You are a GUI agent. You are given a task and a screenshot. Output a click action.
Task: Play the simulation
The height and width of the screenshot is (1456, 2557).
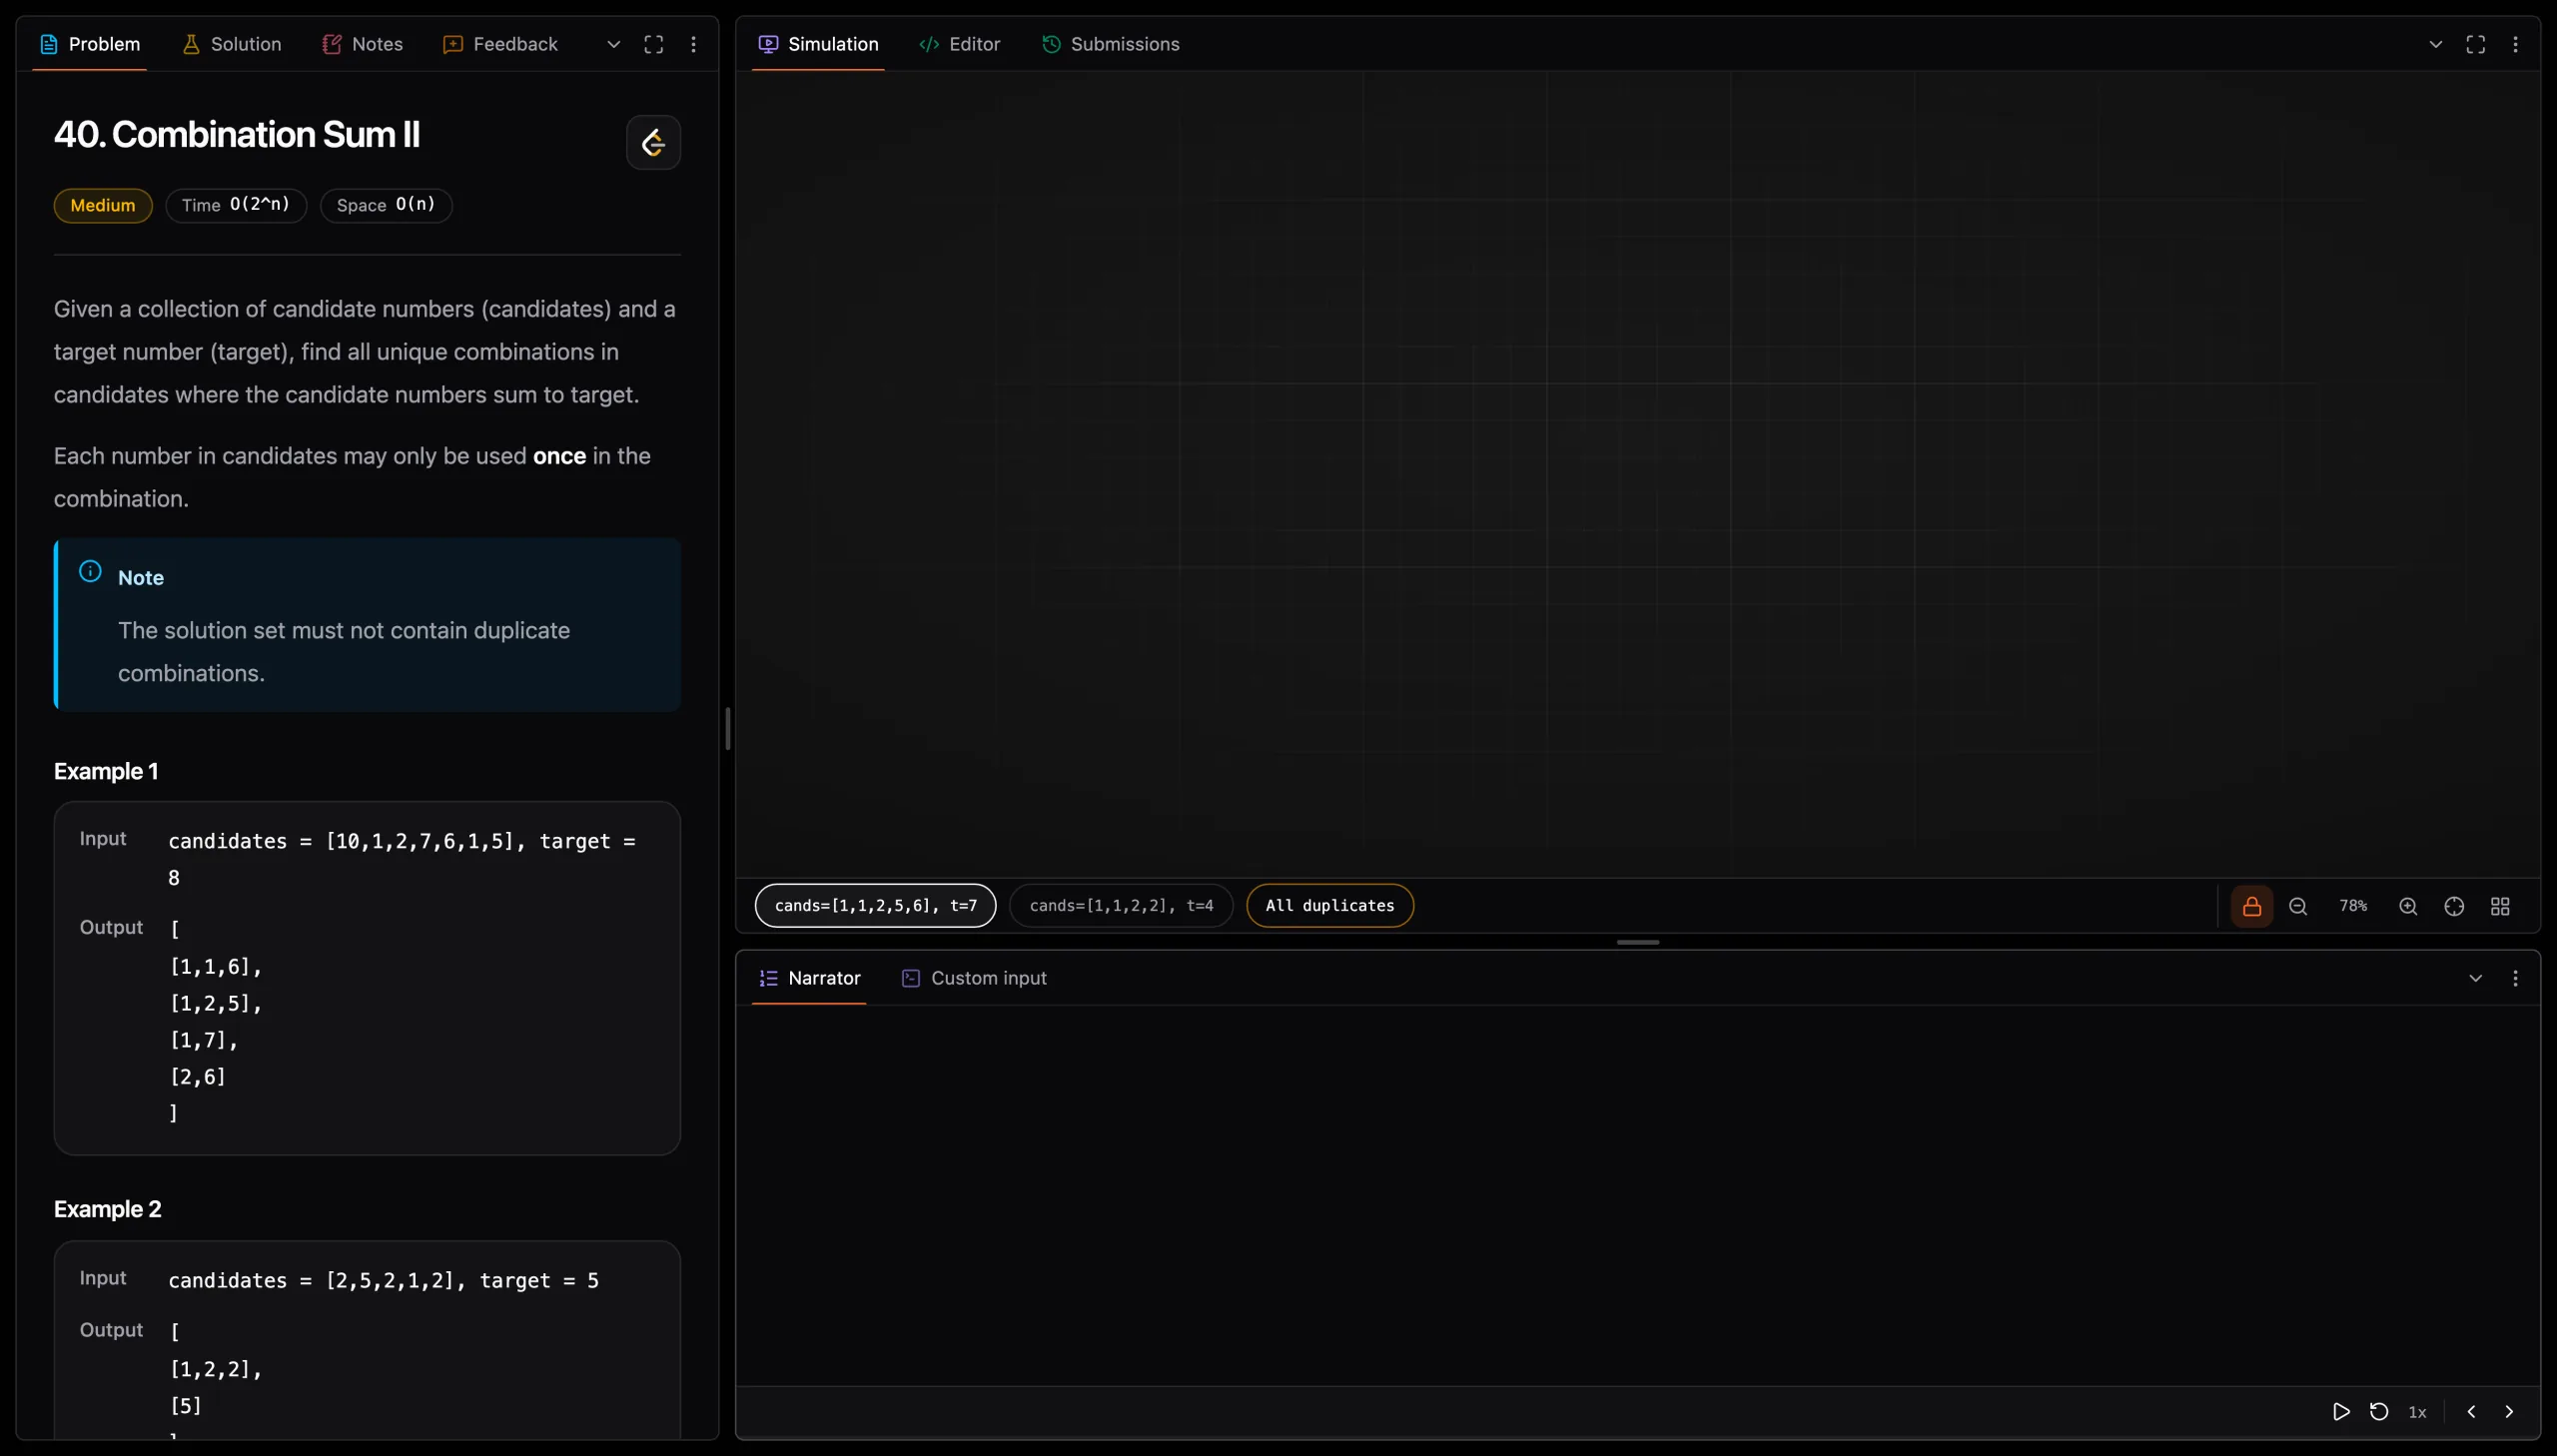(x=2341, y=1412)
